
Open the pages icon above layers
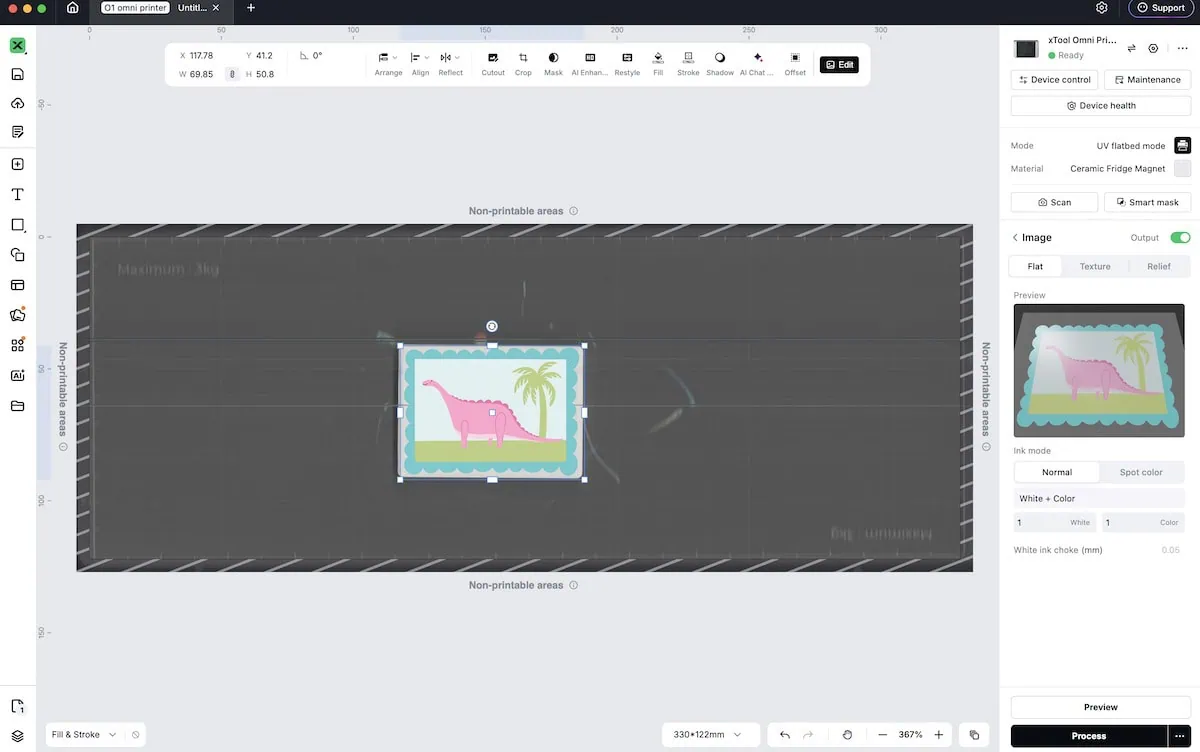click(17, 707)
